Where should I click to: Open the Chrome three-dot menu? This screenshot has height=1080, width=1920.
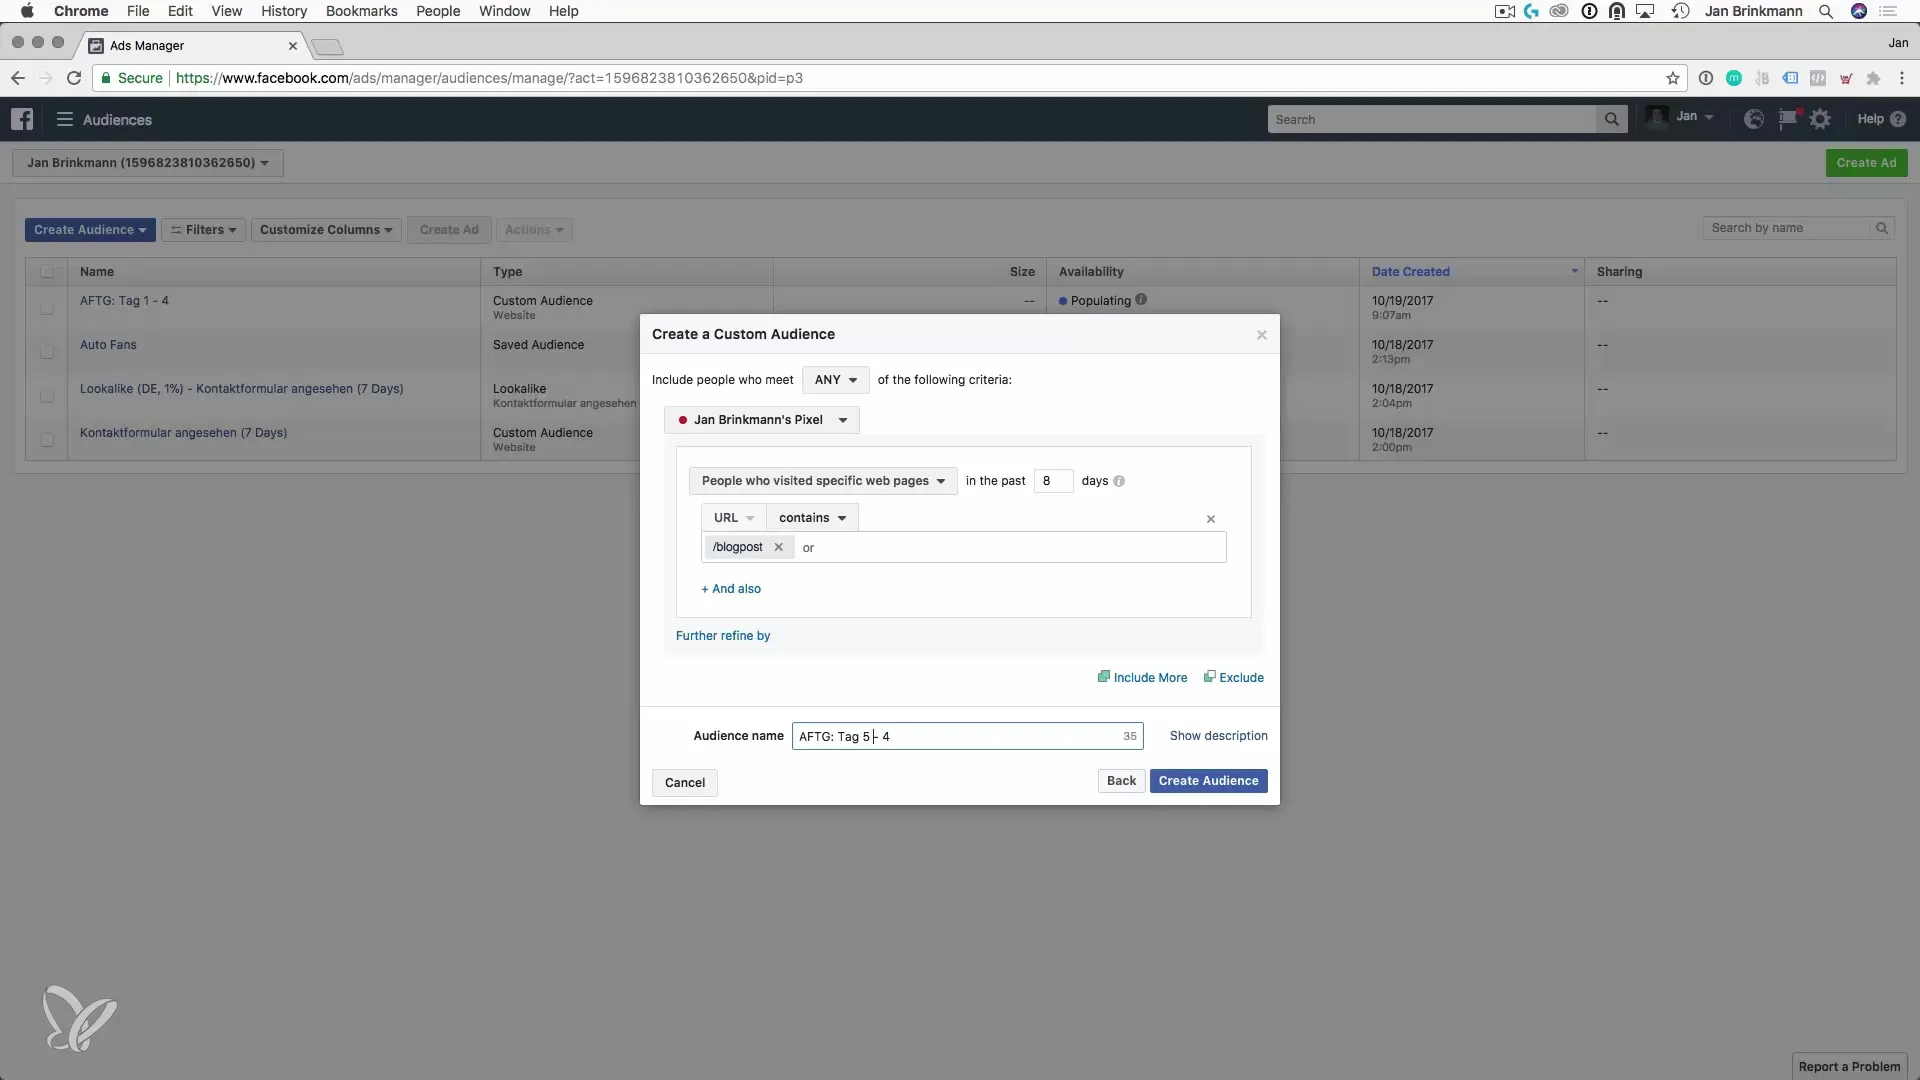click(x=1901, y=78)
